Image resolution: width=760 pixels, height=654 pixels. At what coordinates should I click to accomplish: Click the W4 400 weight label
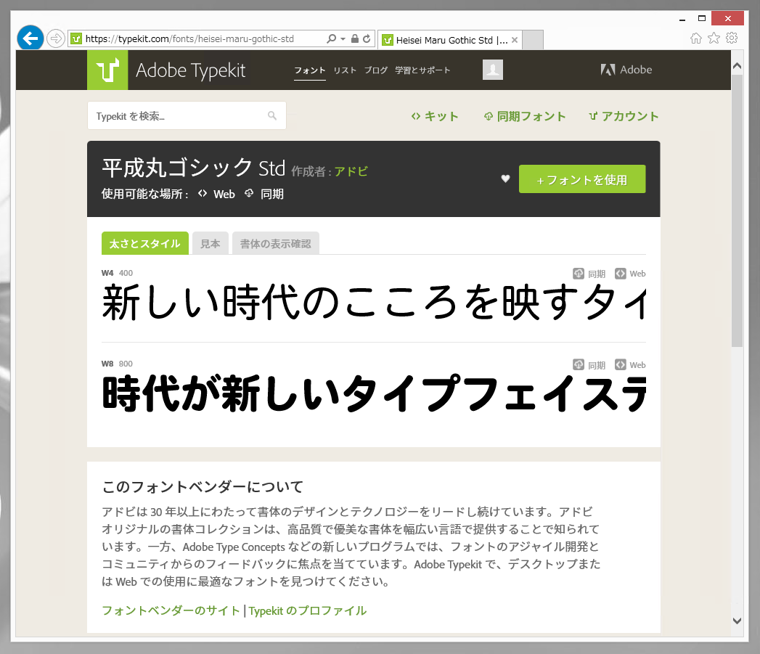click(117, 273)
